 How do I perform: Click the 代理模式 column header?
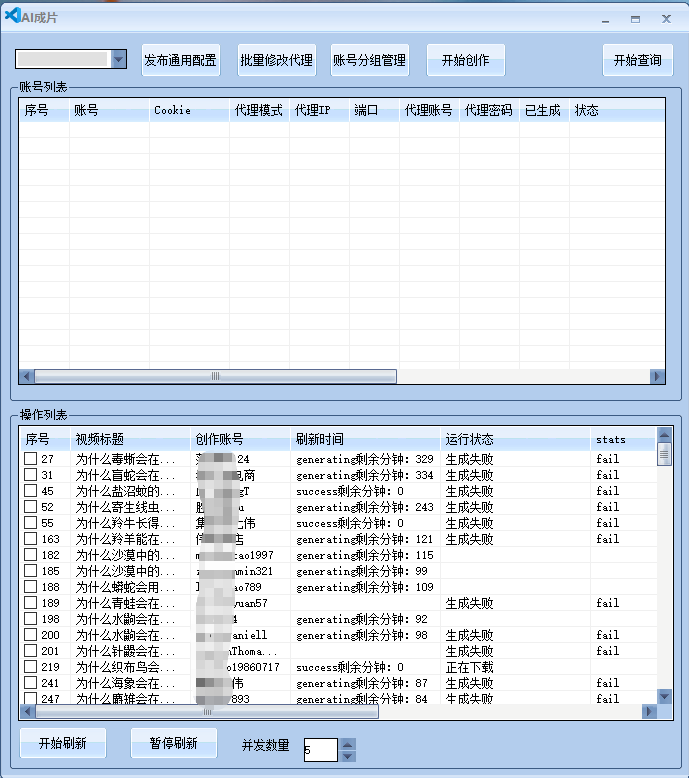[259, 110]
